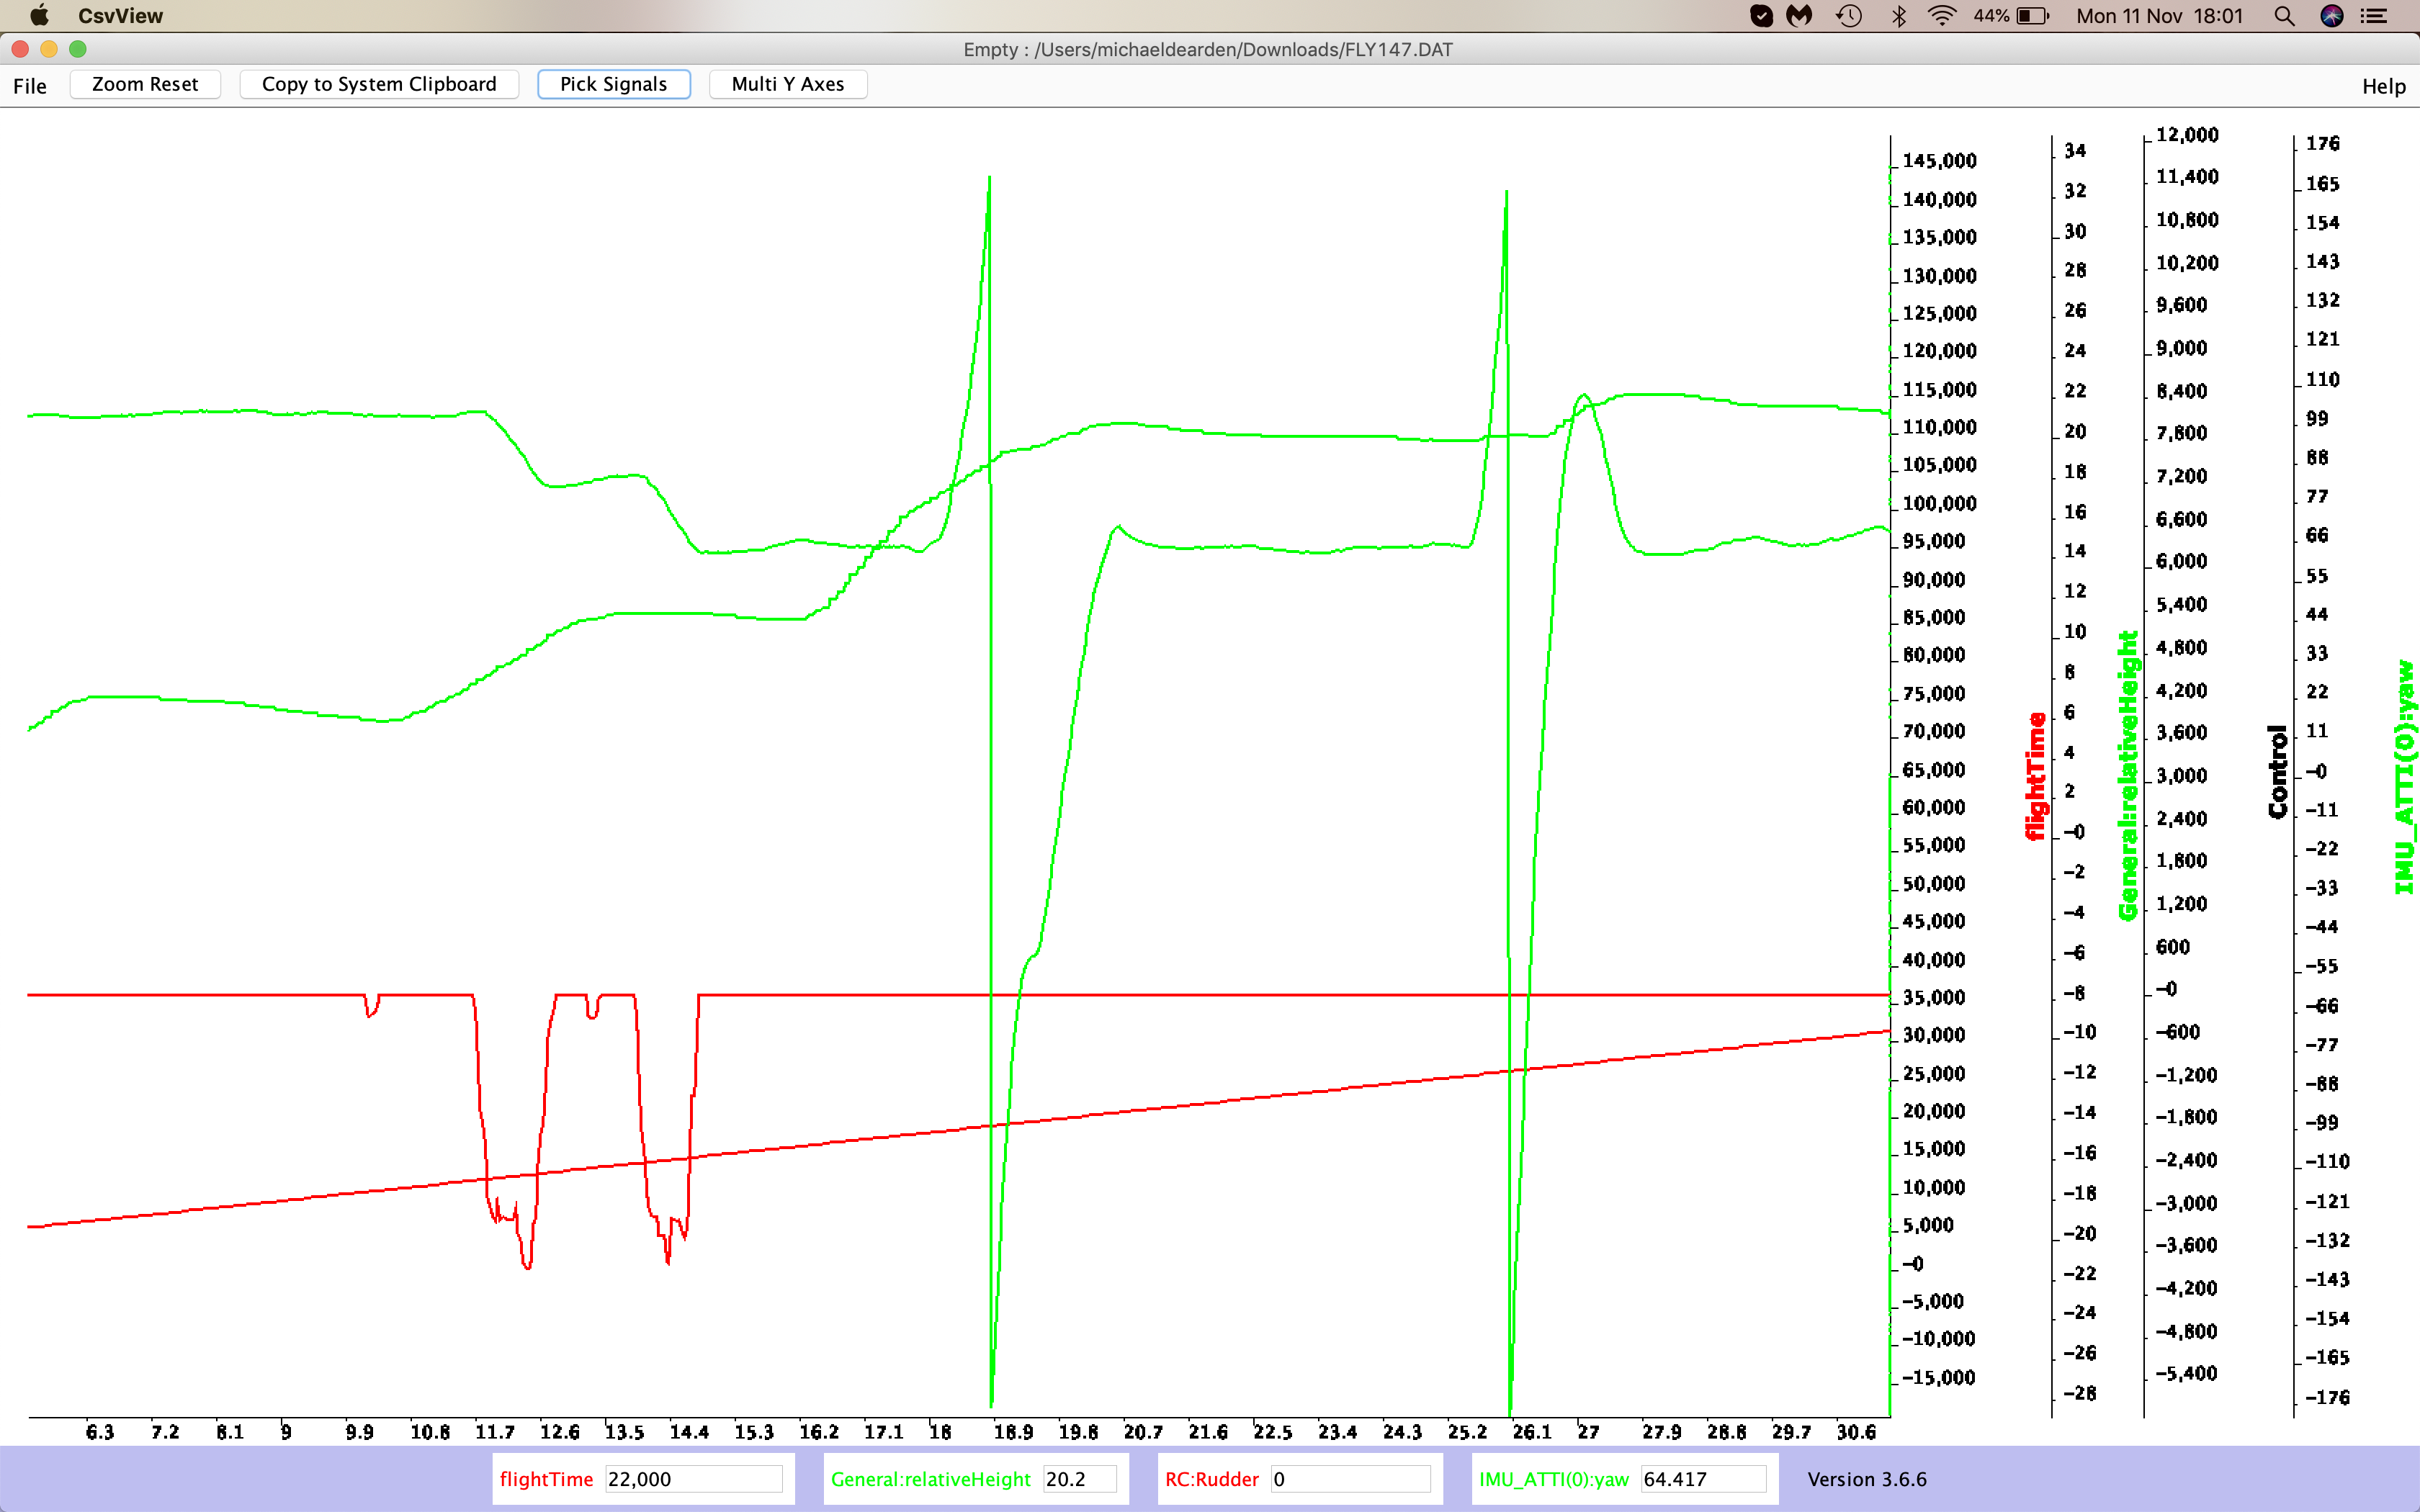2420x1512 pixels.
Task: Click the 145,000 tick on flightTime axis
Action: 1939,161
